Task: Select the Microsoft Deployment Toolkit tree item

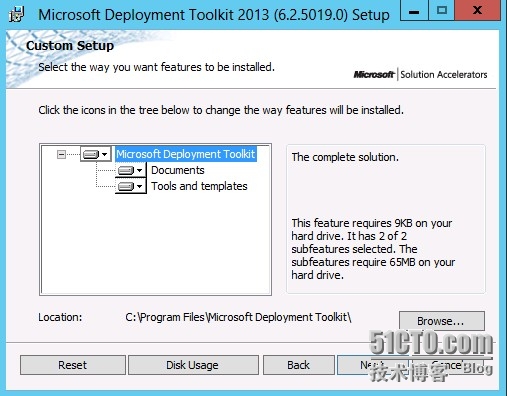Action: coord(186,154)
